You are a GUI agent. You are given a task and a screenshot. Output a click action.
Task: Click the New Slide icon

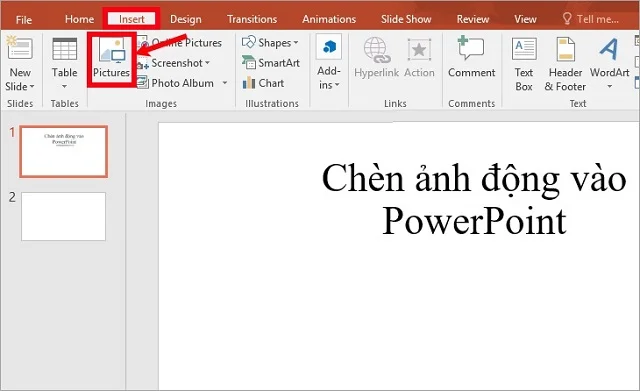coord(19,48)
